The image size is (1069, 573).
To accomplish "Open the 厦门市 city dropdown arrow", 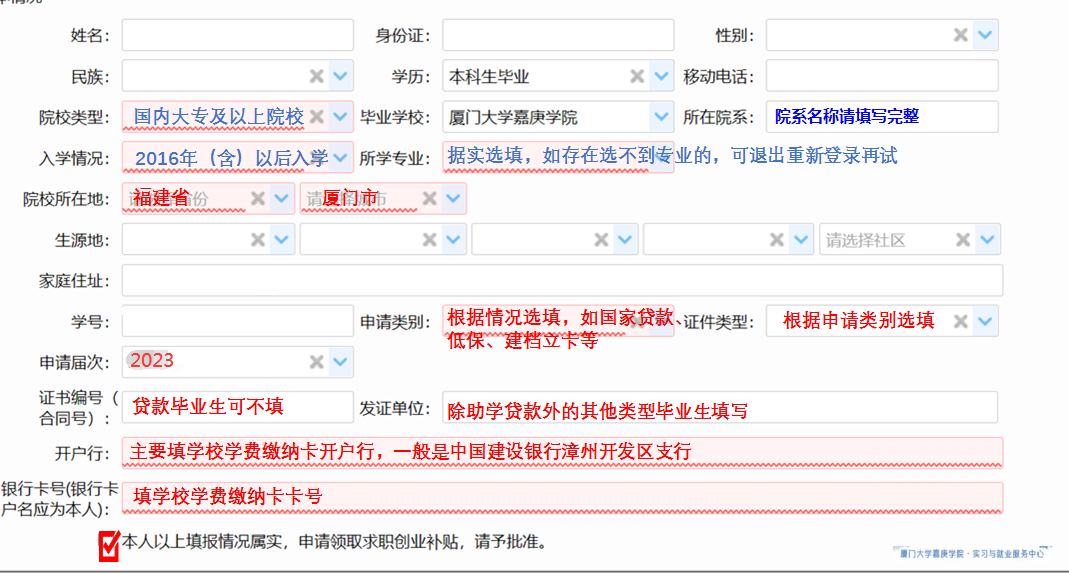I will click(453, 199).
